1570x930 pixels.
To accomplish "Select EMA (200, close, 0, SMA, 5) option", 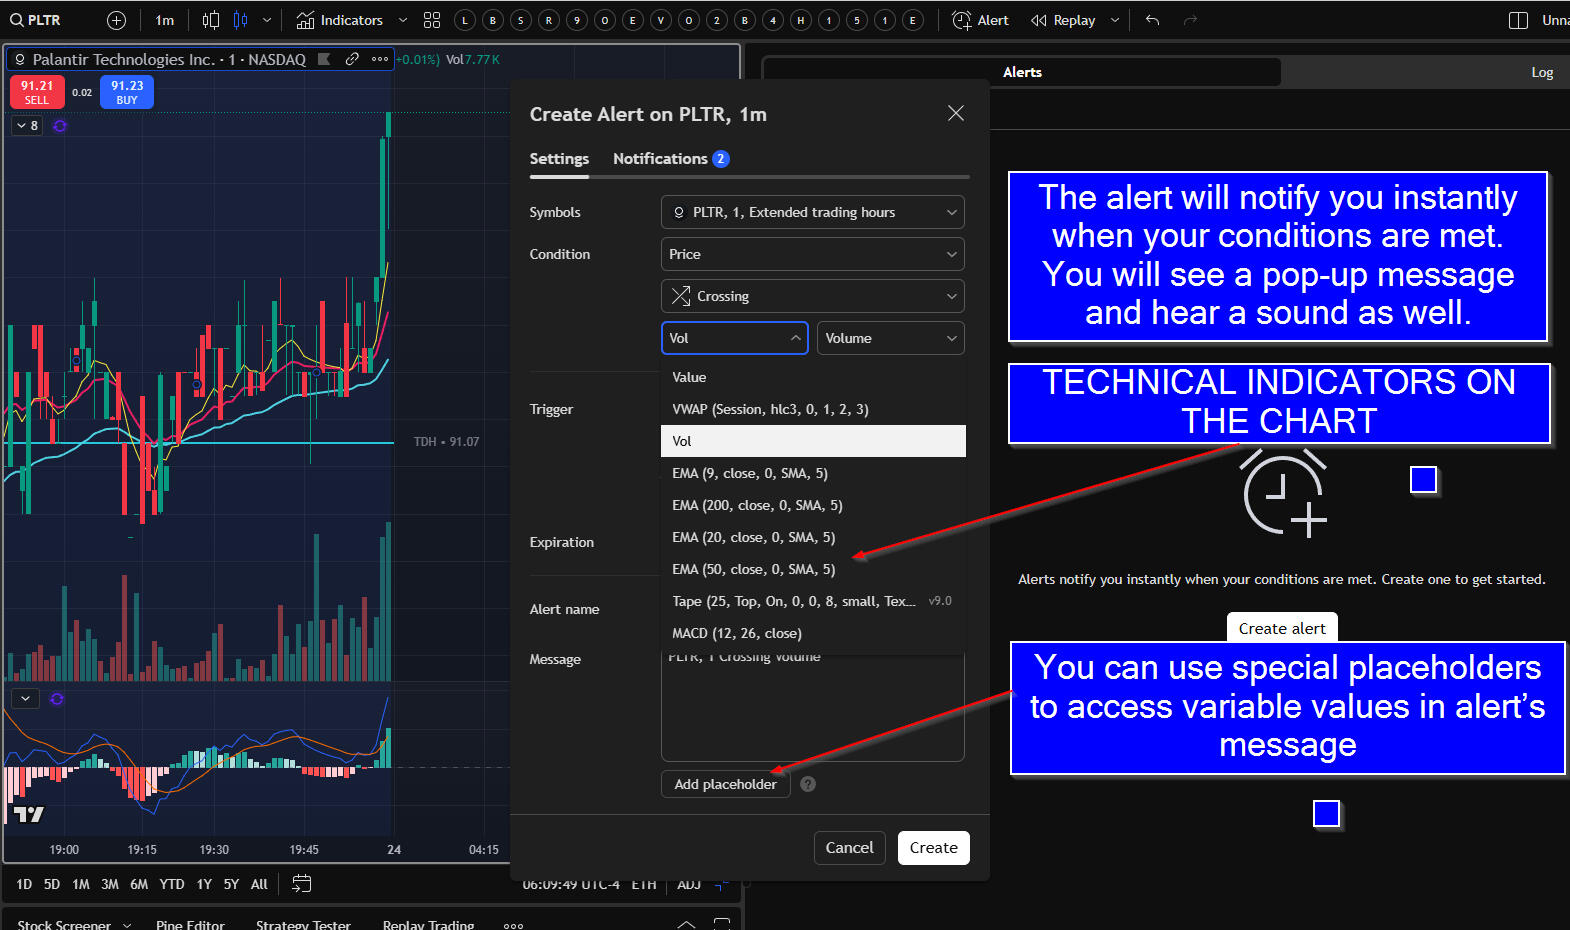I will [757, 505].
